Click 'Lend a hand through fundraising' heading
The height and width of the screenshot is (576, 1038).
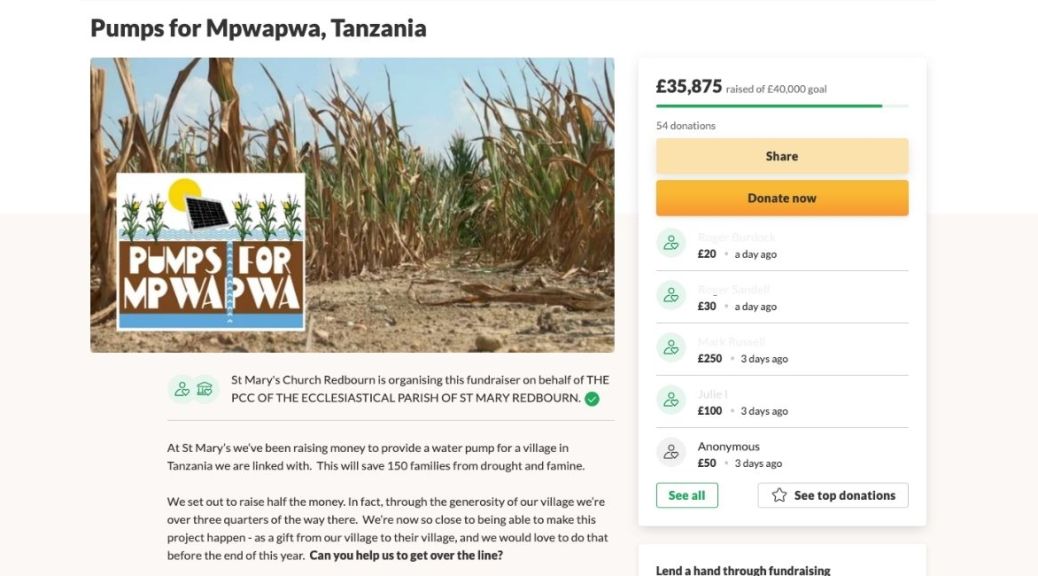(742, 570)
